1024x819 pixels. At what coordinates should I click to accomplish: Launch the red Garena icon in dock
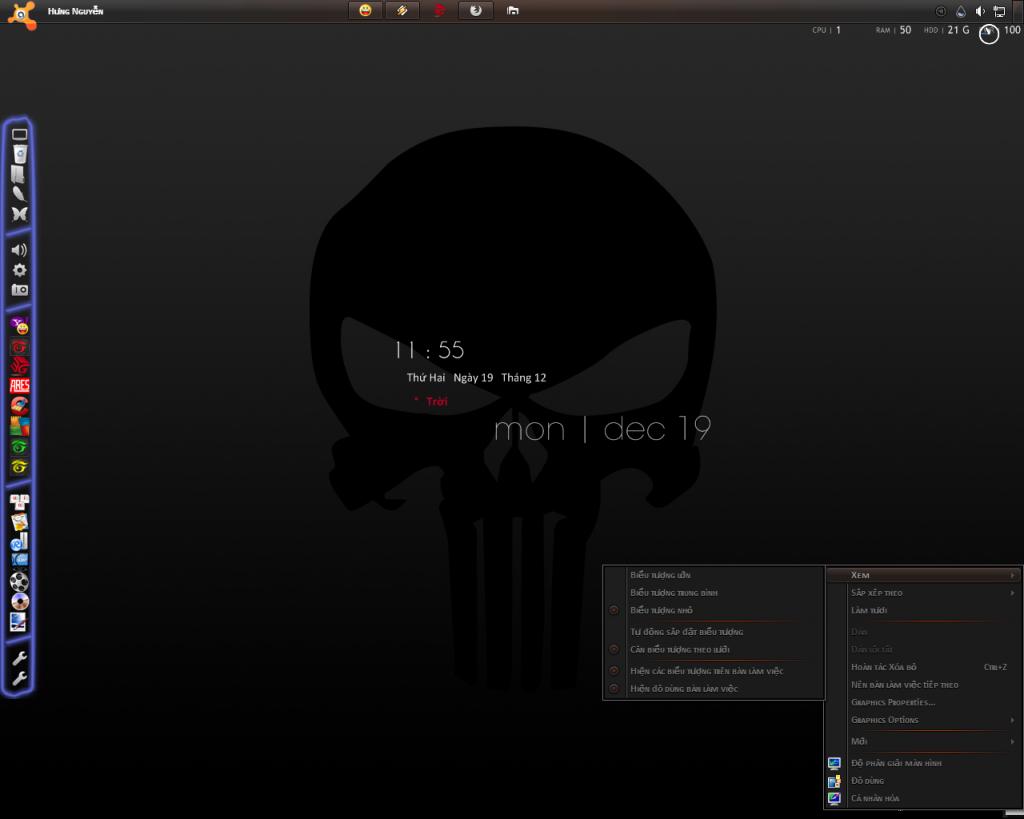pos(20,346)
